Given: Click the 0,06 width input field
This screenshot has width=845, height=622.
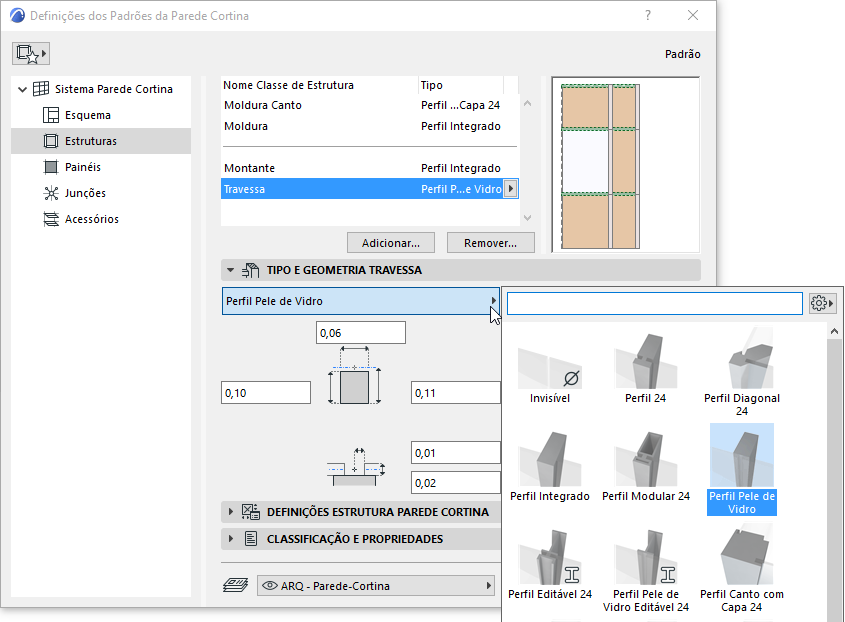Looking at the screenshot, I should click(361, 333).
